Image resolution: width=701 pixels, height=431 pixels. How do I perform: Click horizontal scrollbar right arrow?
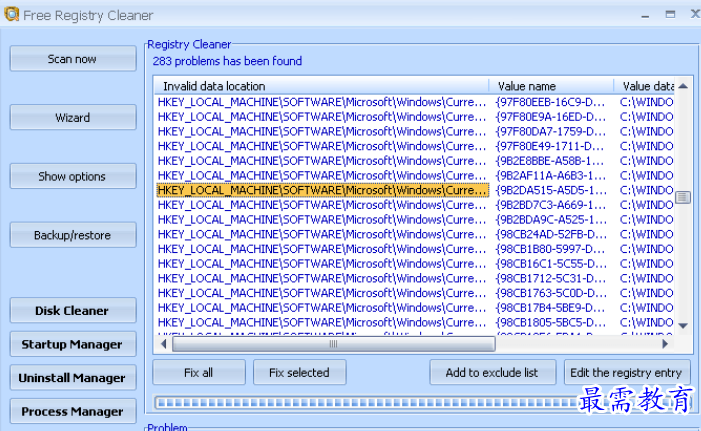(x=486, y=343)
